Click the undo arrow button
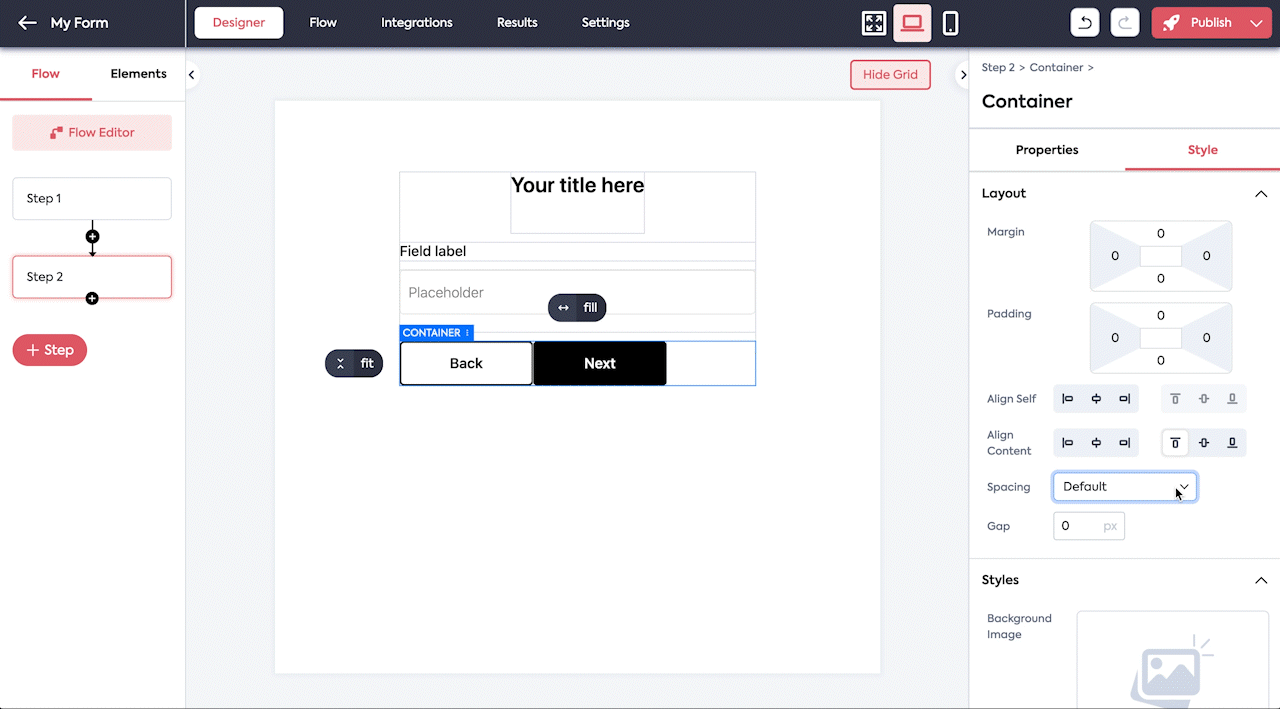Viewport: 1280px width, 709px height. tap(1085, 23)
